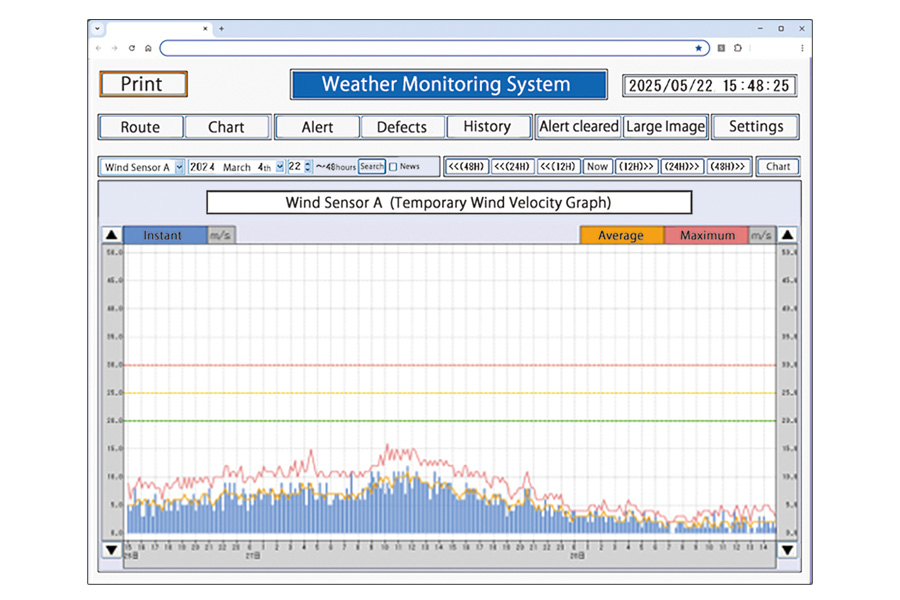The image size is (900, 600).
Task: Click the Alert cleared button
Action: [x=579, y=127]
